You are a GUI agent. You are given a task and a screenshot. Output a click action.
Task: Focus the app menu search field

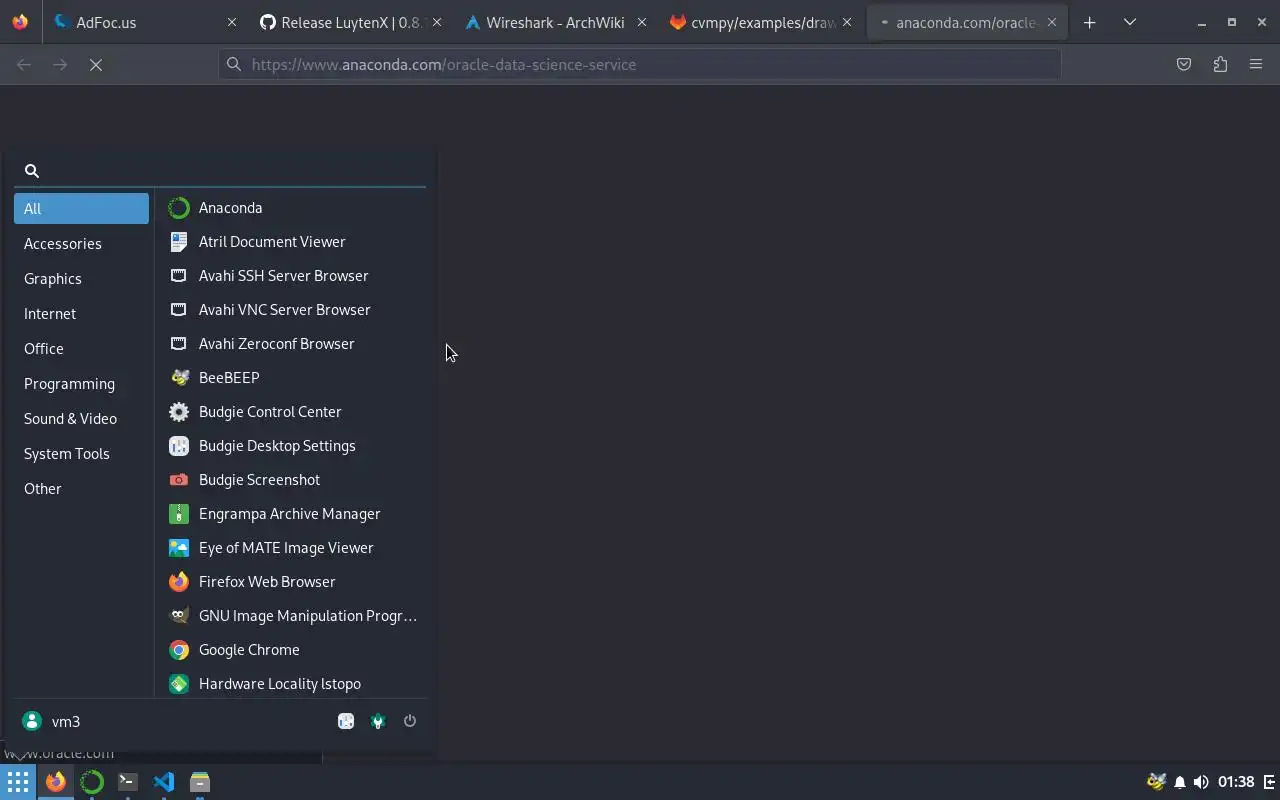pos(220,171)
